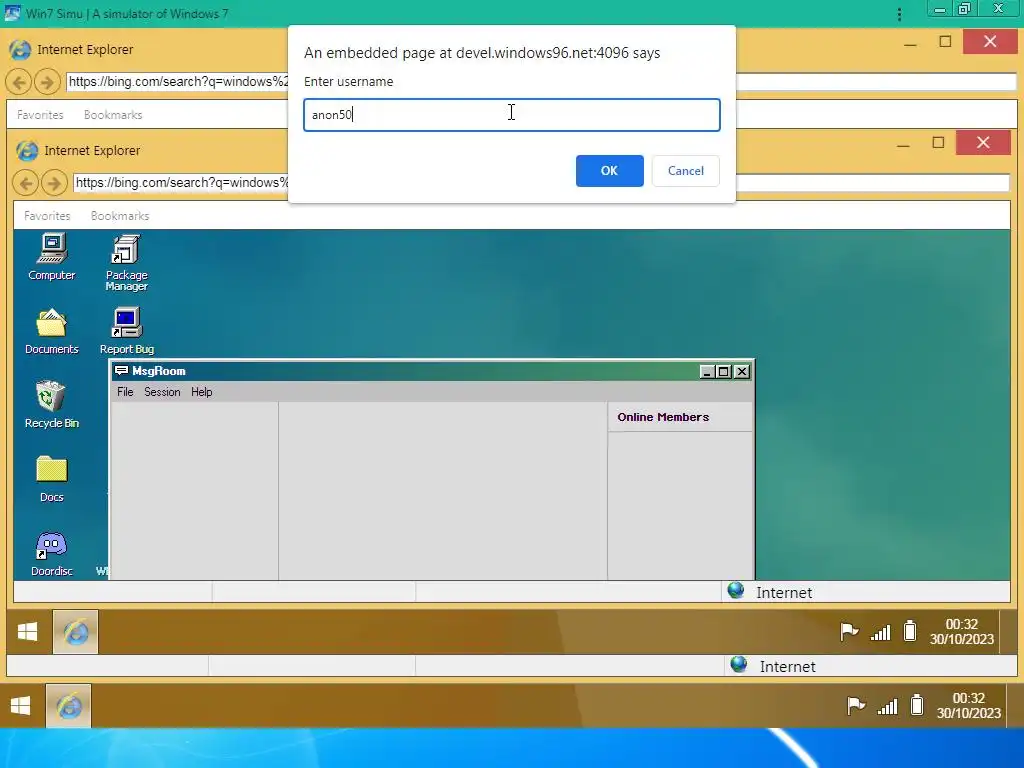
Task: Confirm the username with OK button
Action: 609,170
